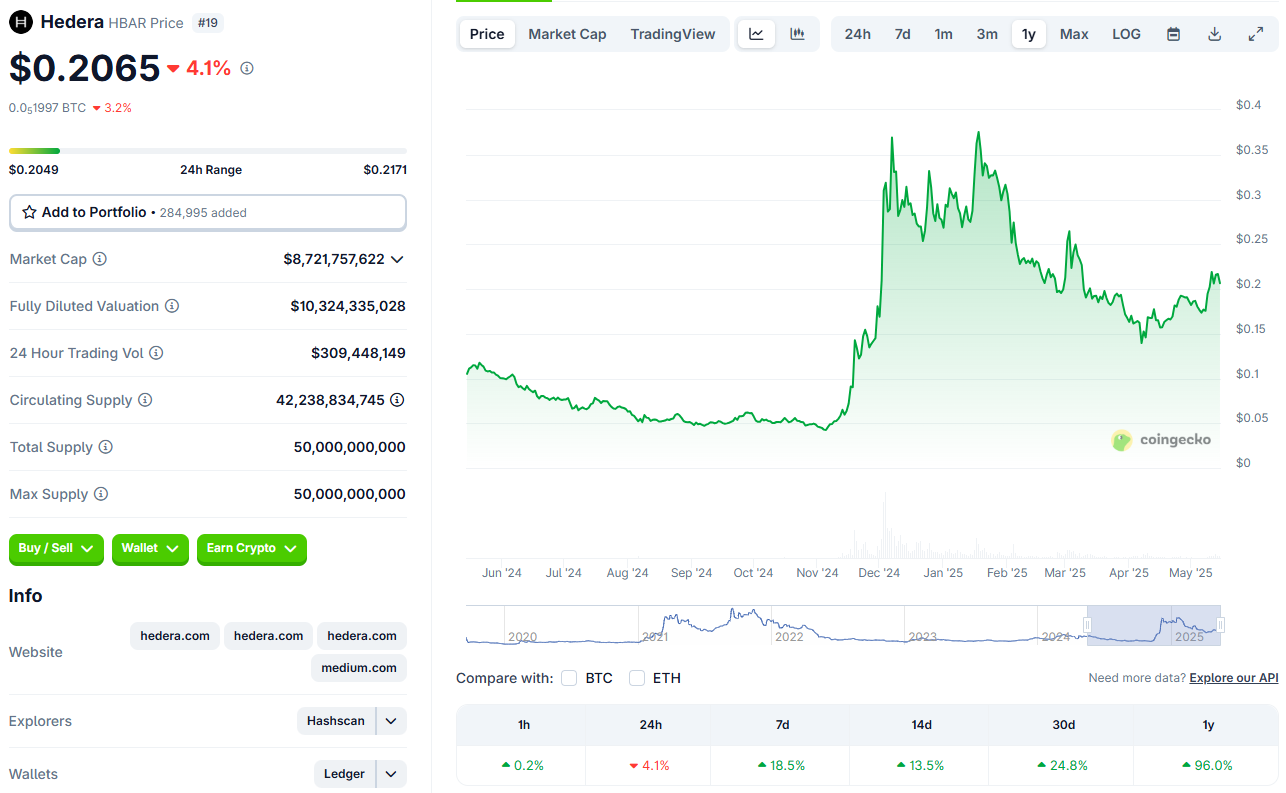Set chart range to Max
The height and width of the screenshot is (793, 1286).
click(1074, 34)
